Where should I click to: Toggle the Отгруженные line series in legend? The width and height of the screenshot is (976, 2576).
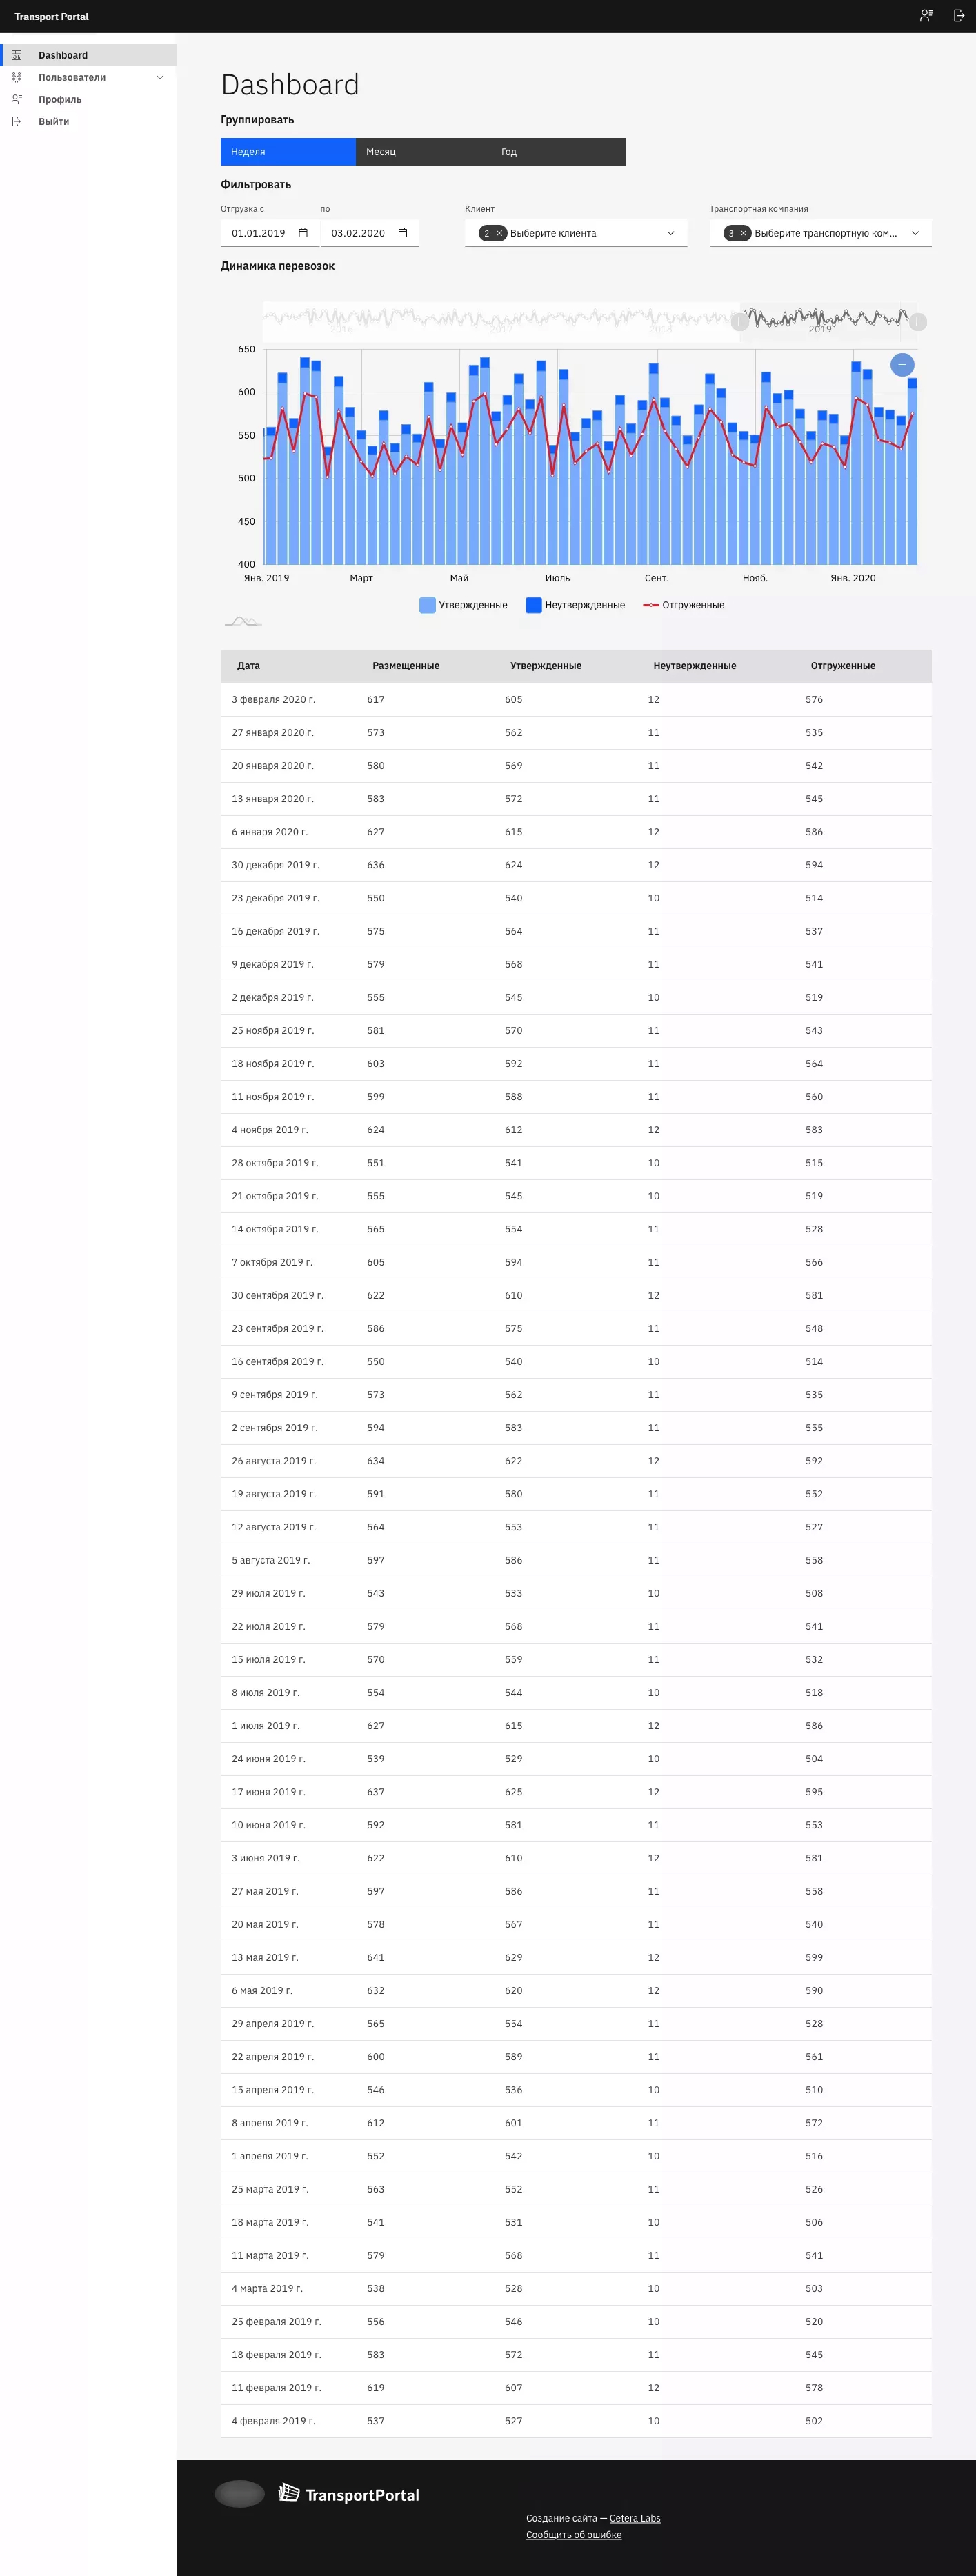[684, 605]
